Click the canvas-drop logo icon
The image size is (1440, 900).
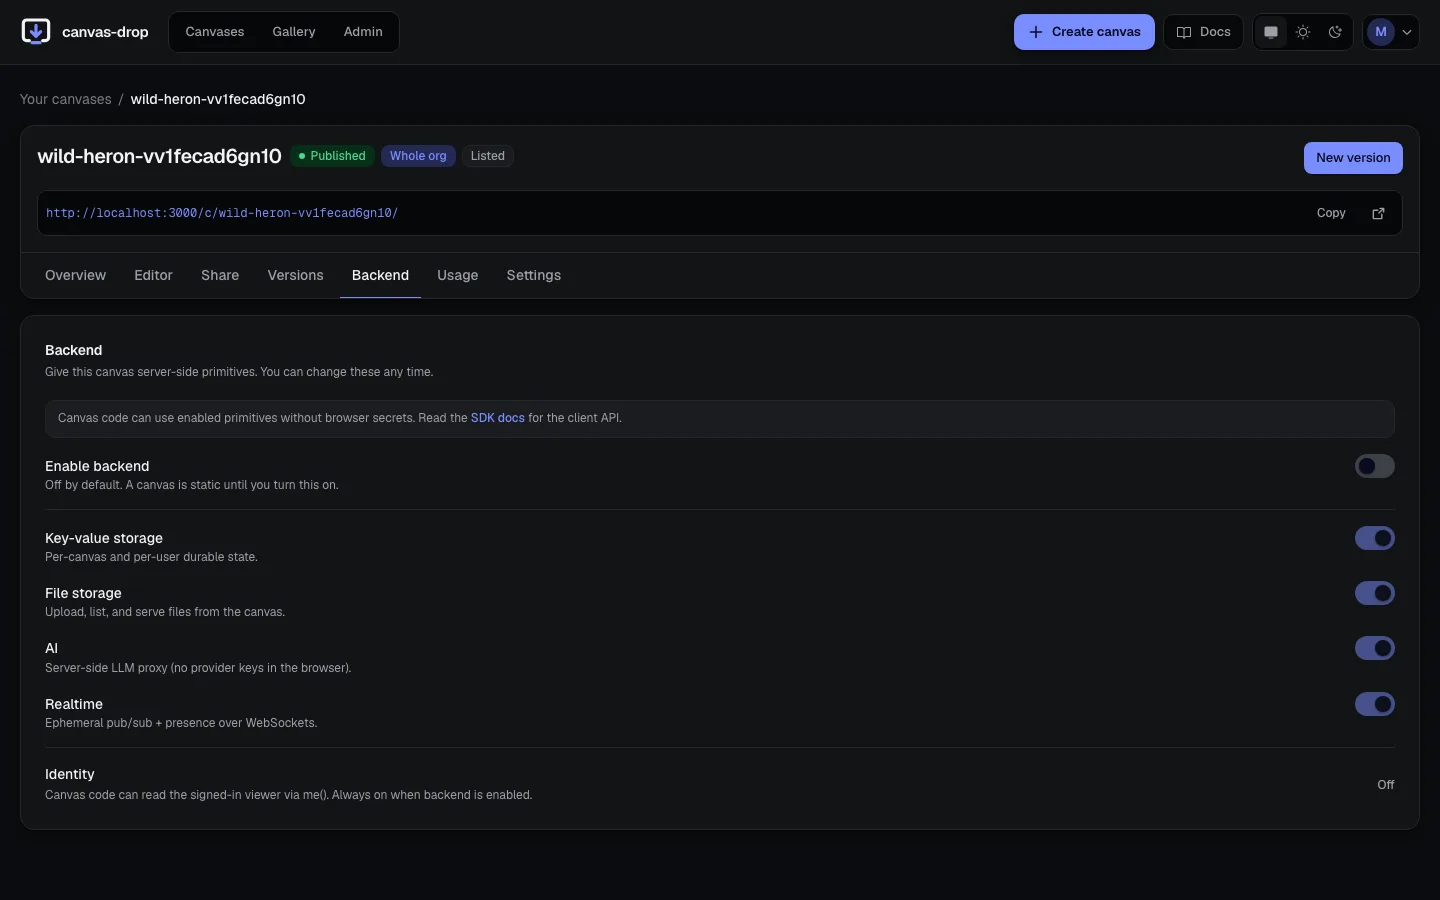coord(36,32)
